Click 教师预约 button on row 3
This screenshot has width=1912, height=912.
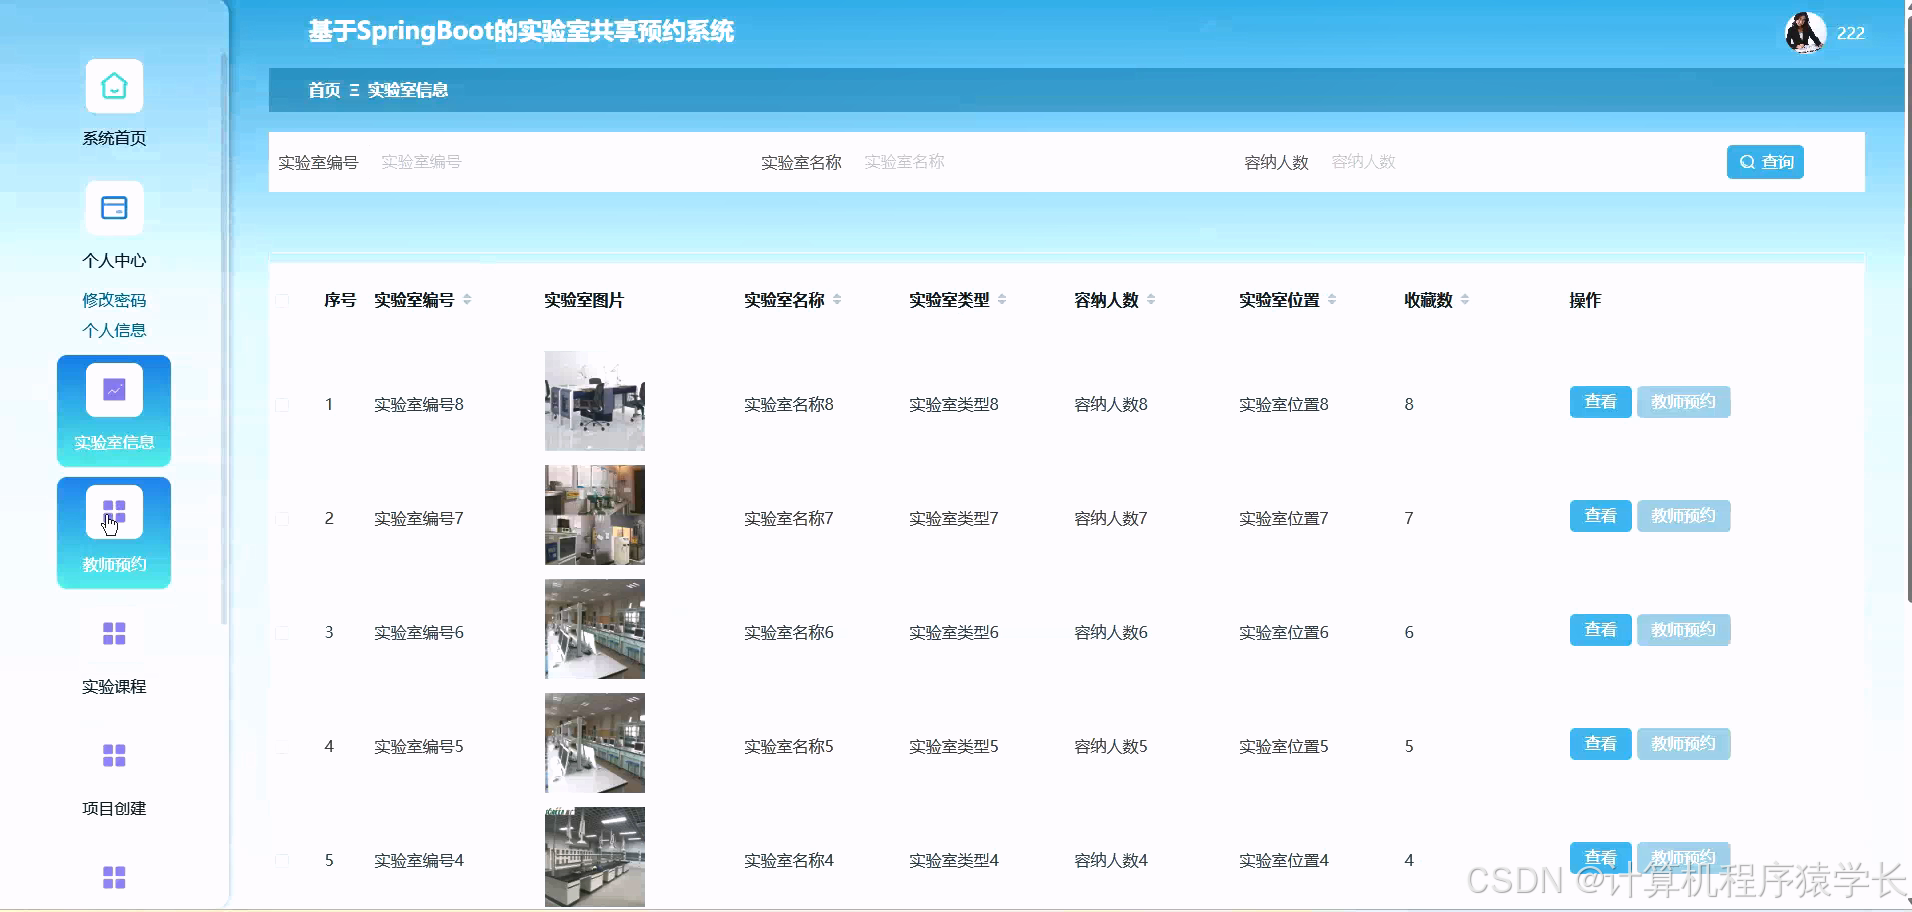pyautogui.click(x=1683, y=629)
